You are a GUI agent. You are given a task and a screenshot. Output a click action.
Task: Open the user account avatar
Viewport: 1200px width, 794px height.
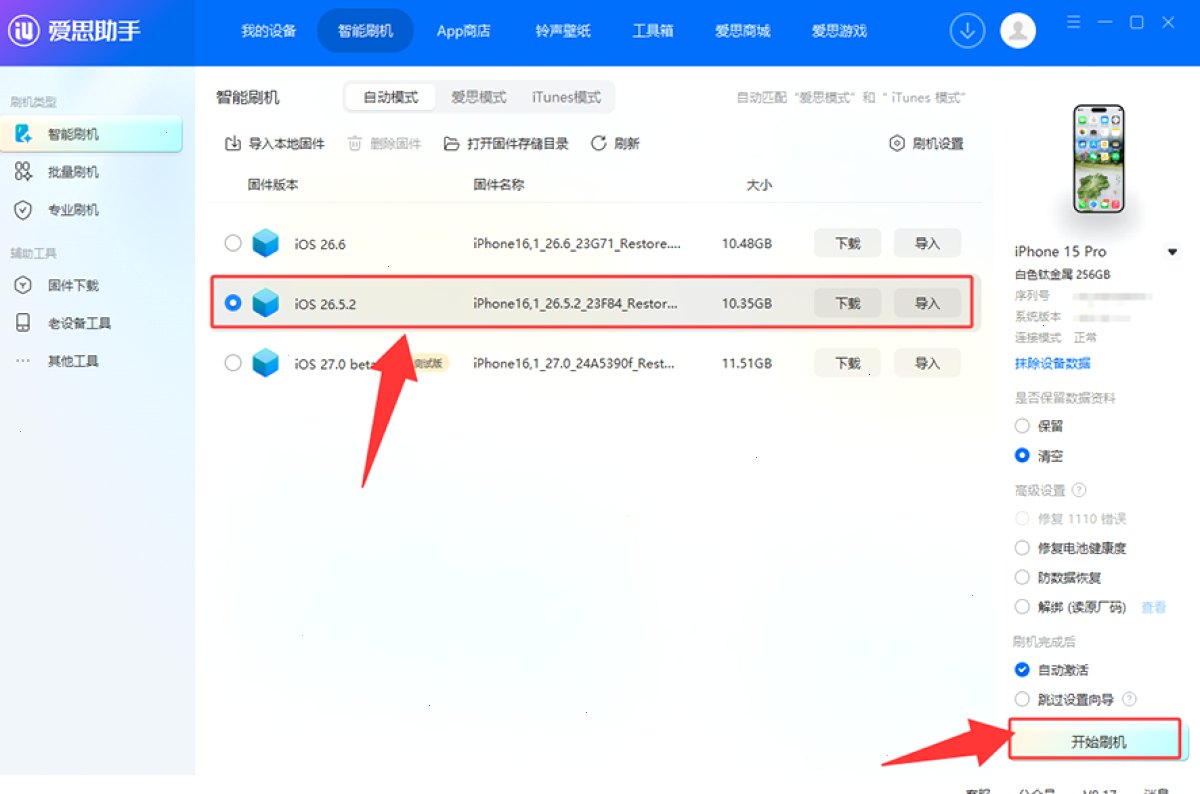pos(1018,31)
